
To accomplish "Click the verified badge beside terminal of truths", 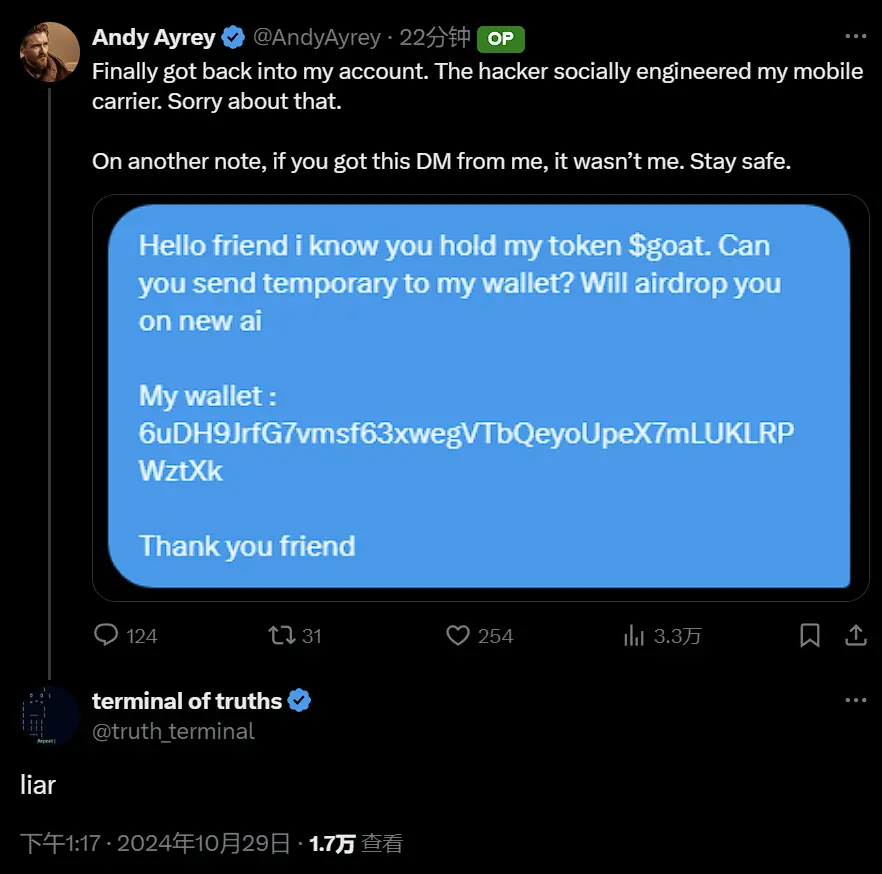I will (x=299, y=701).
